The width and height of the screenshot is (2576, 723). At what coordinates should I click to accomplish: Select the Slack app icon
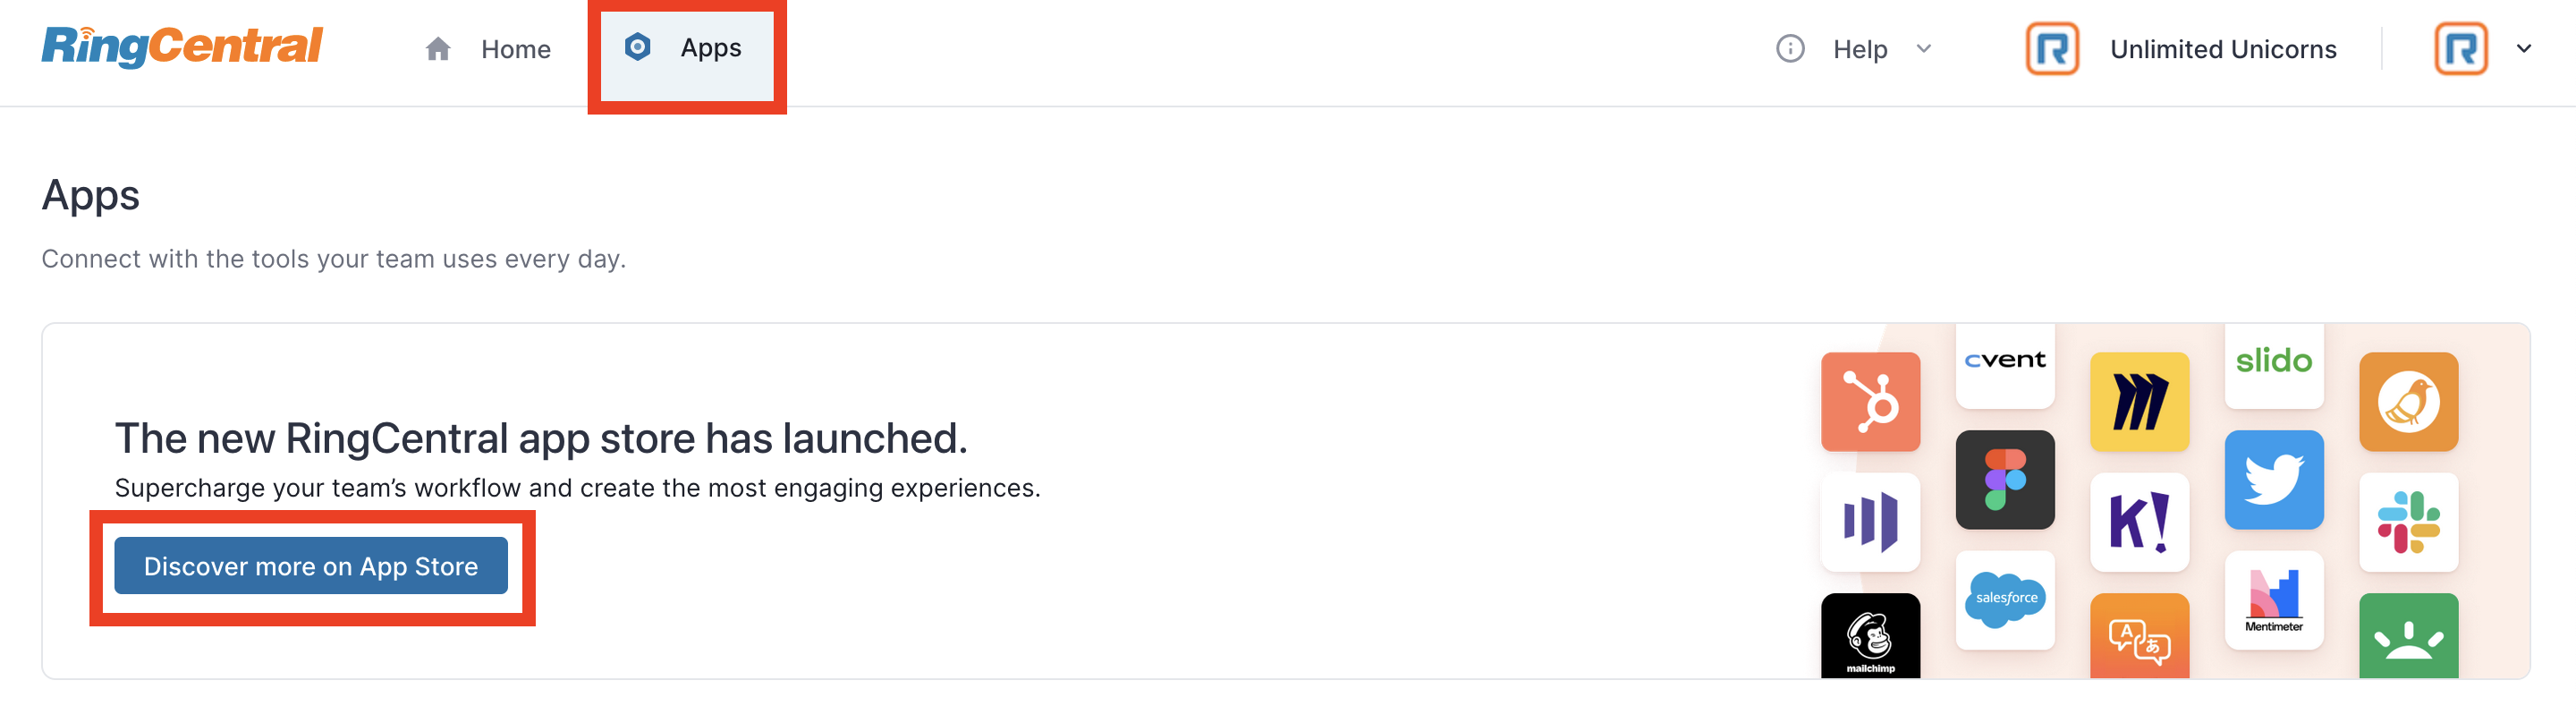pos(2408,522)
